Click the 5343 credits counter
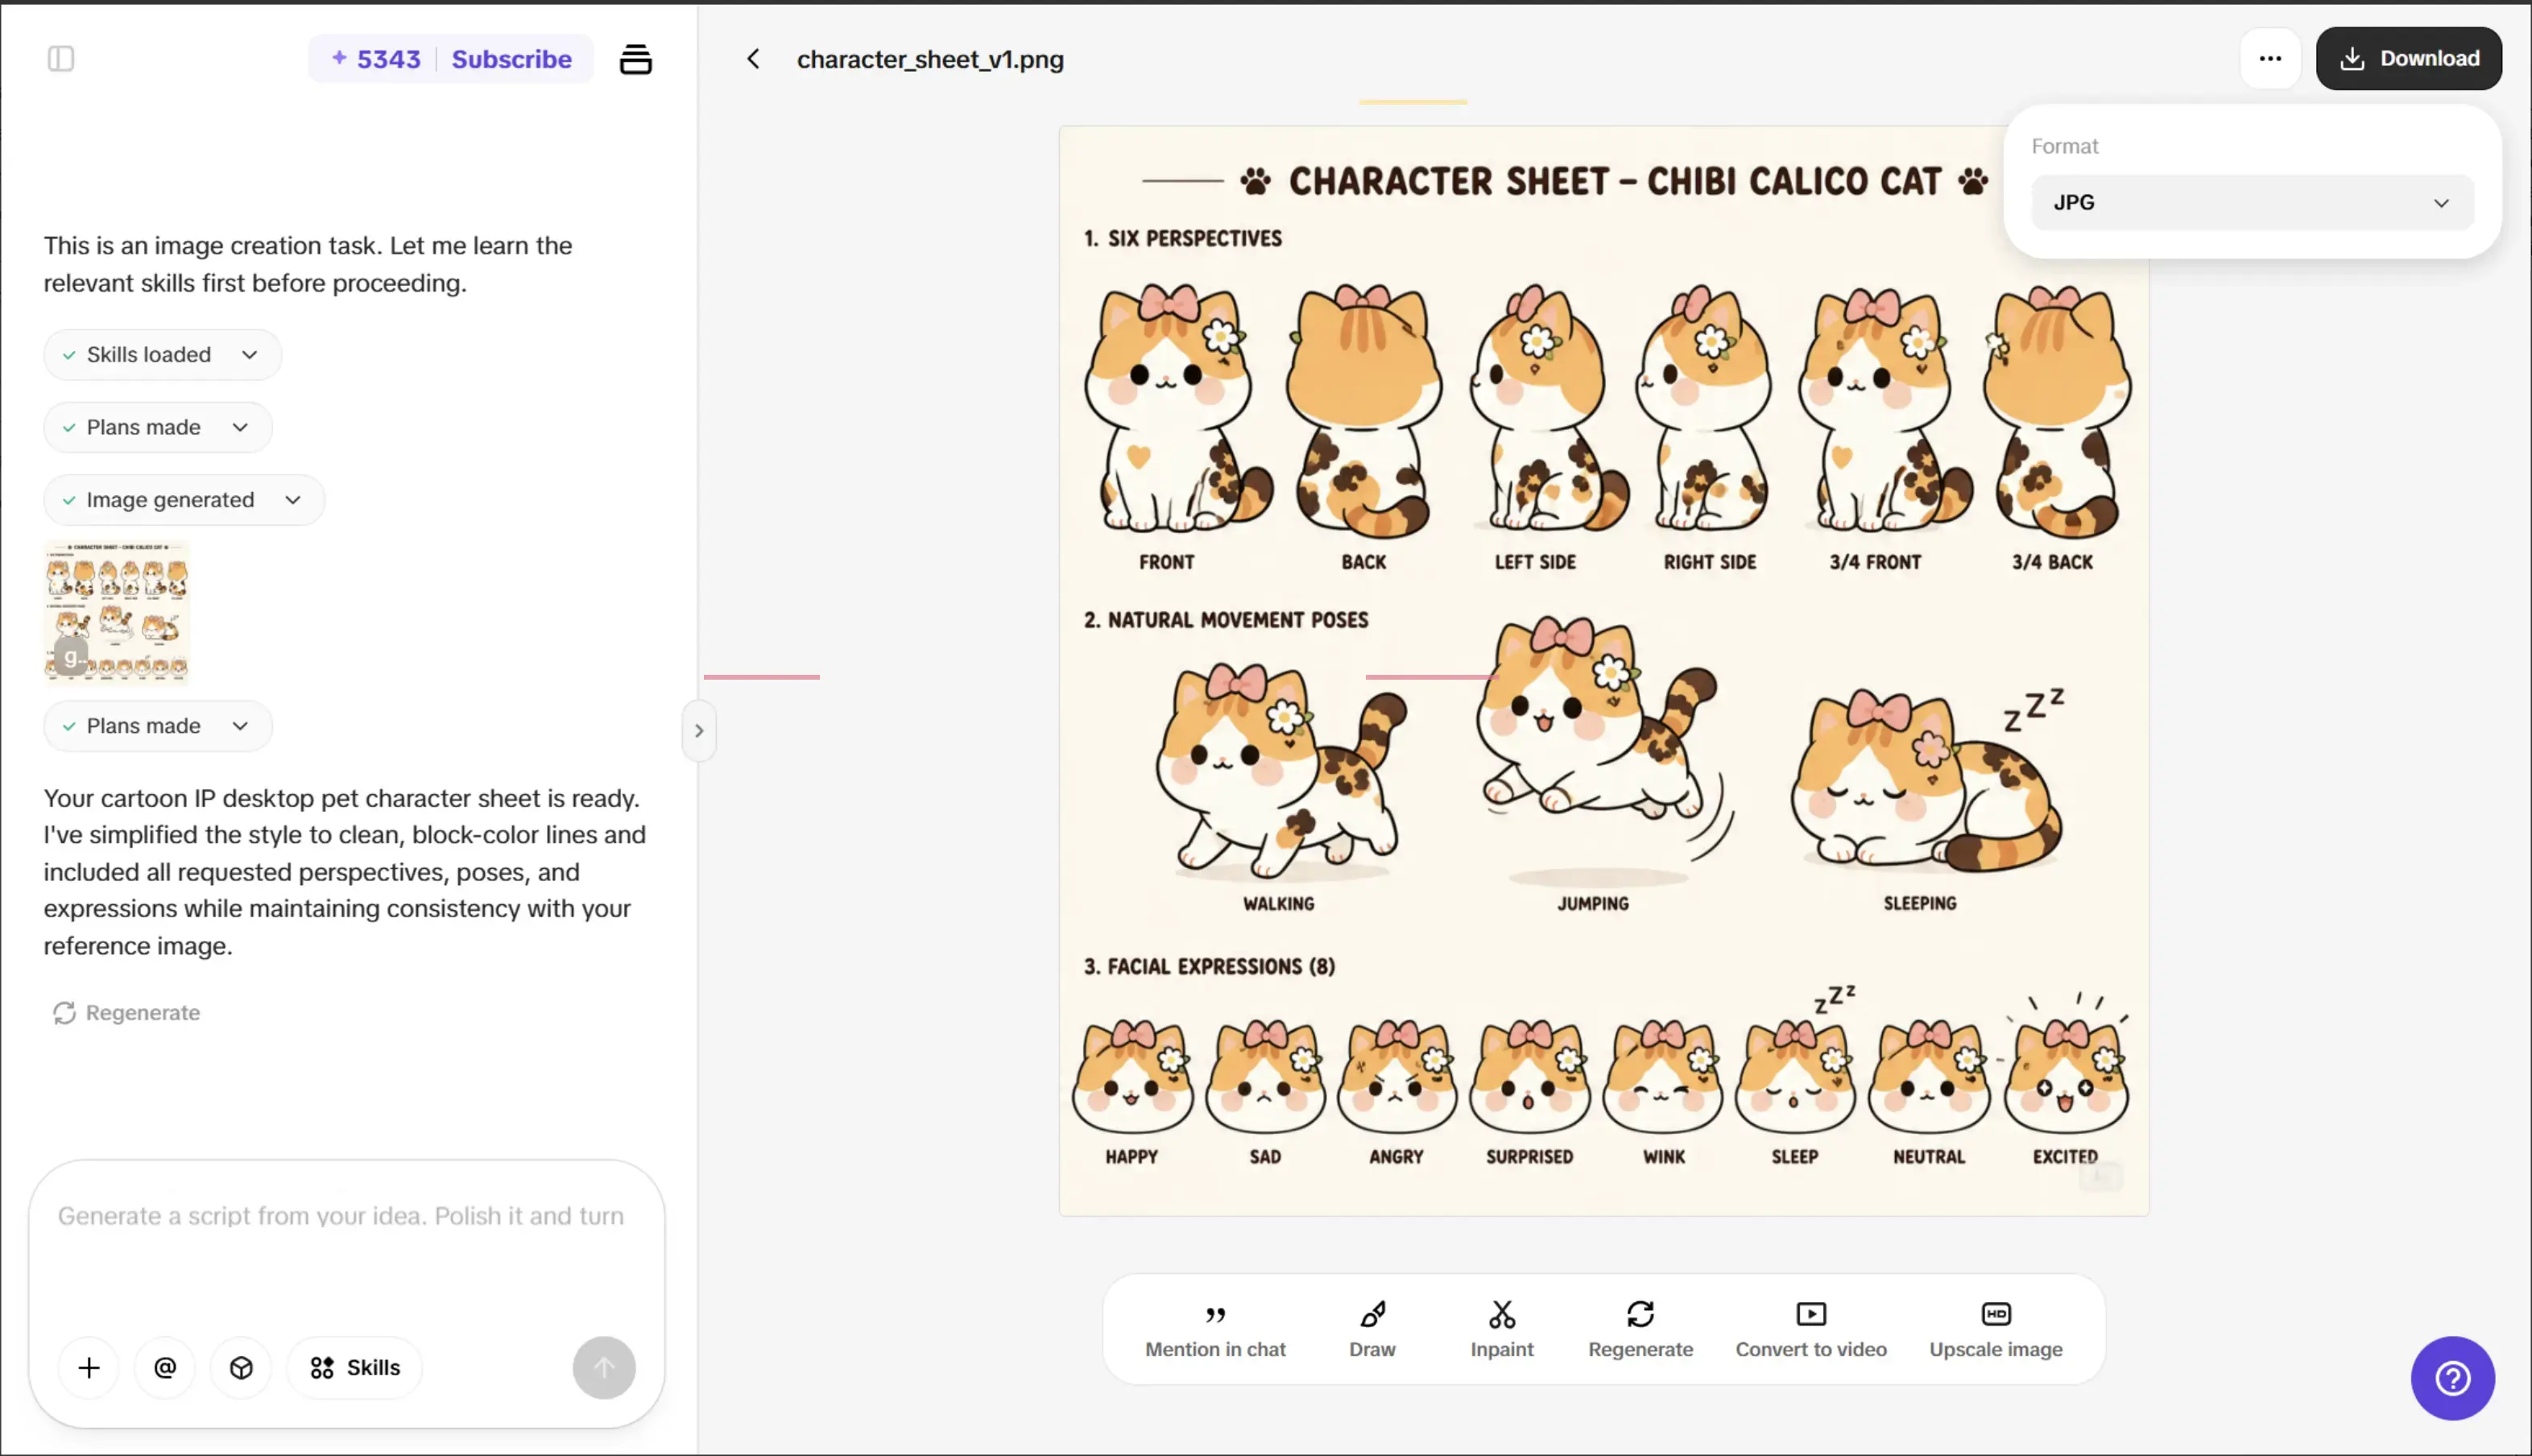 (376, 59)
